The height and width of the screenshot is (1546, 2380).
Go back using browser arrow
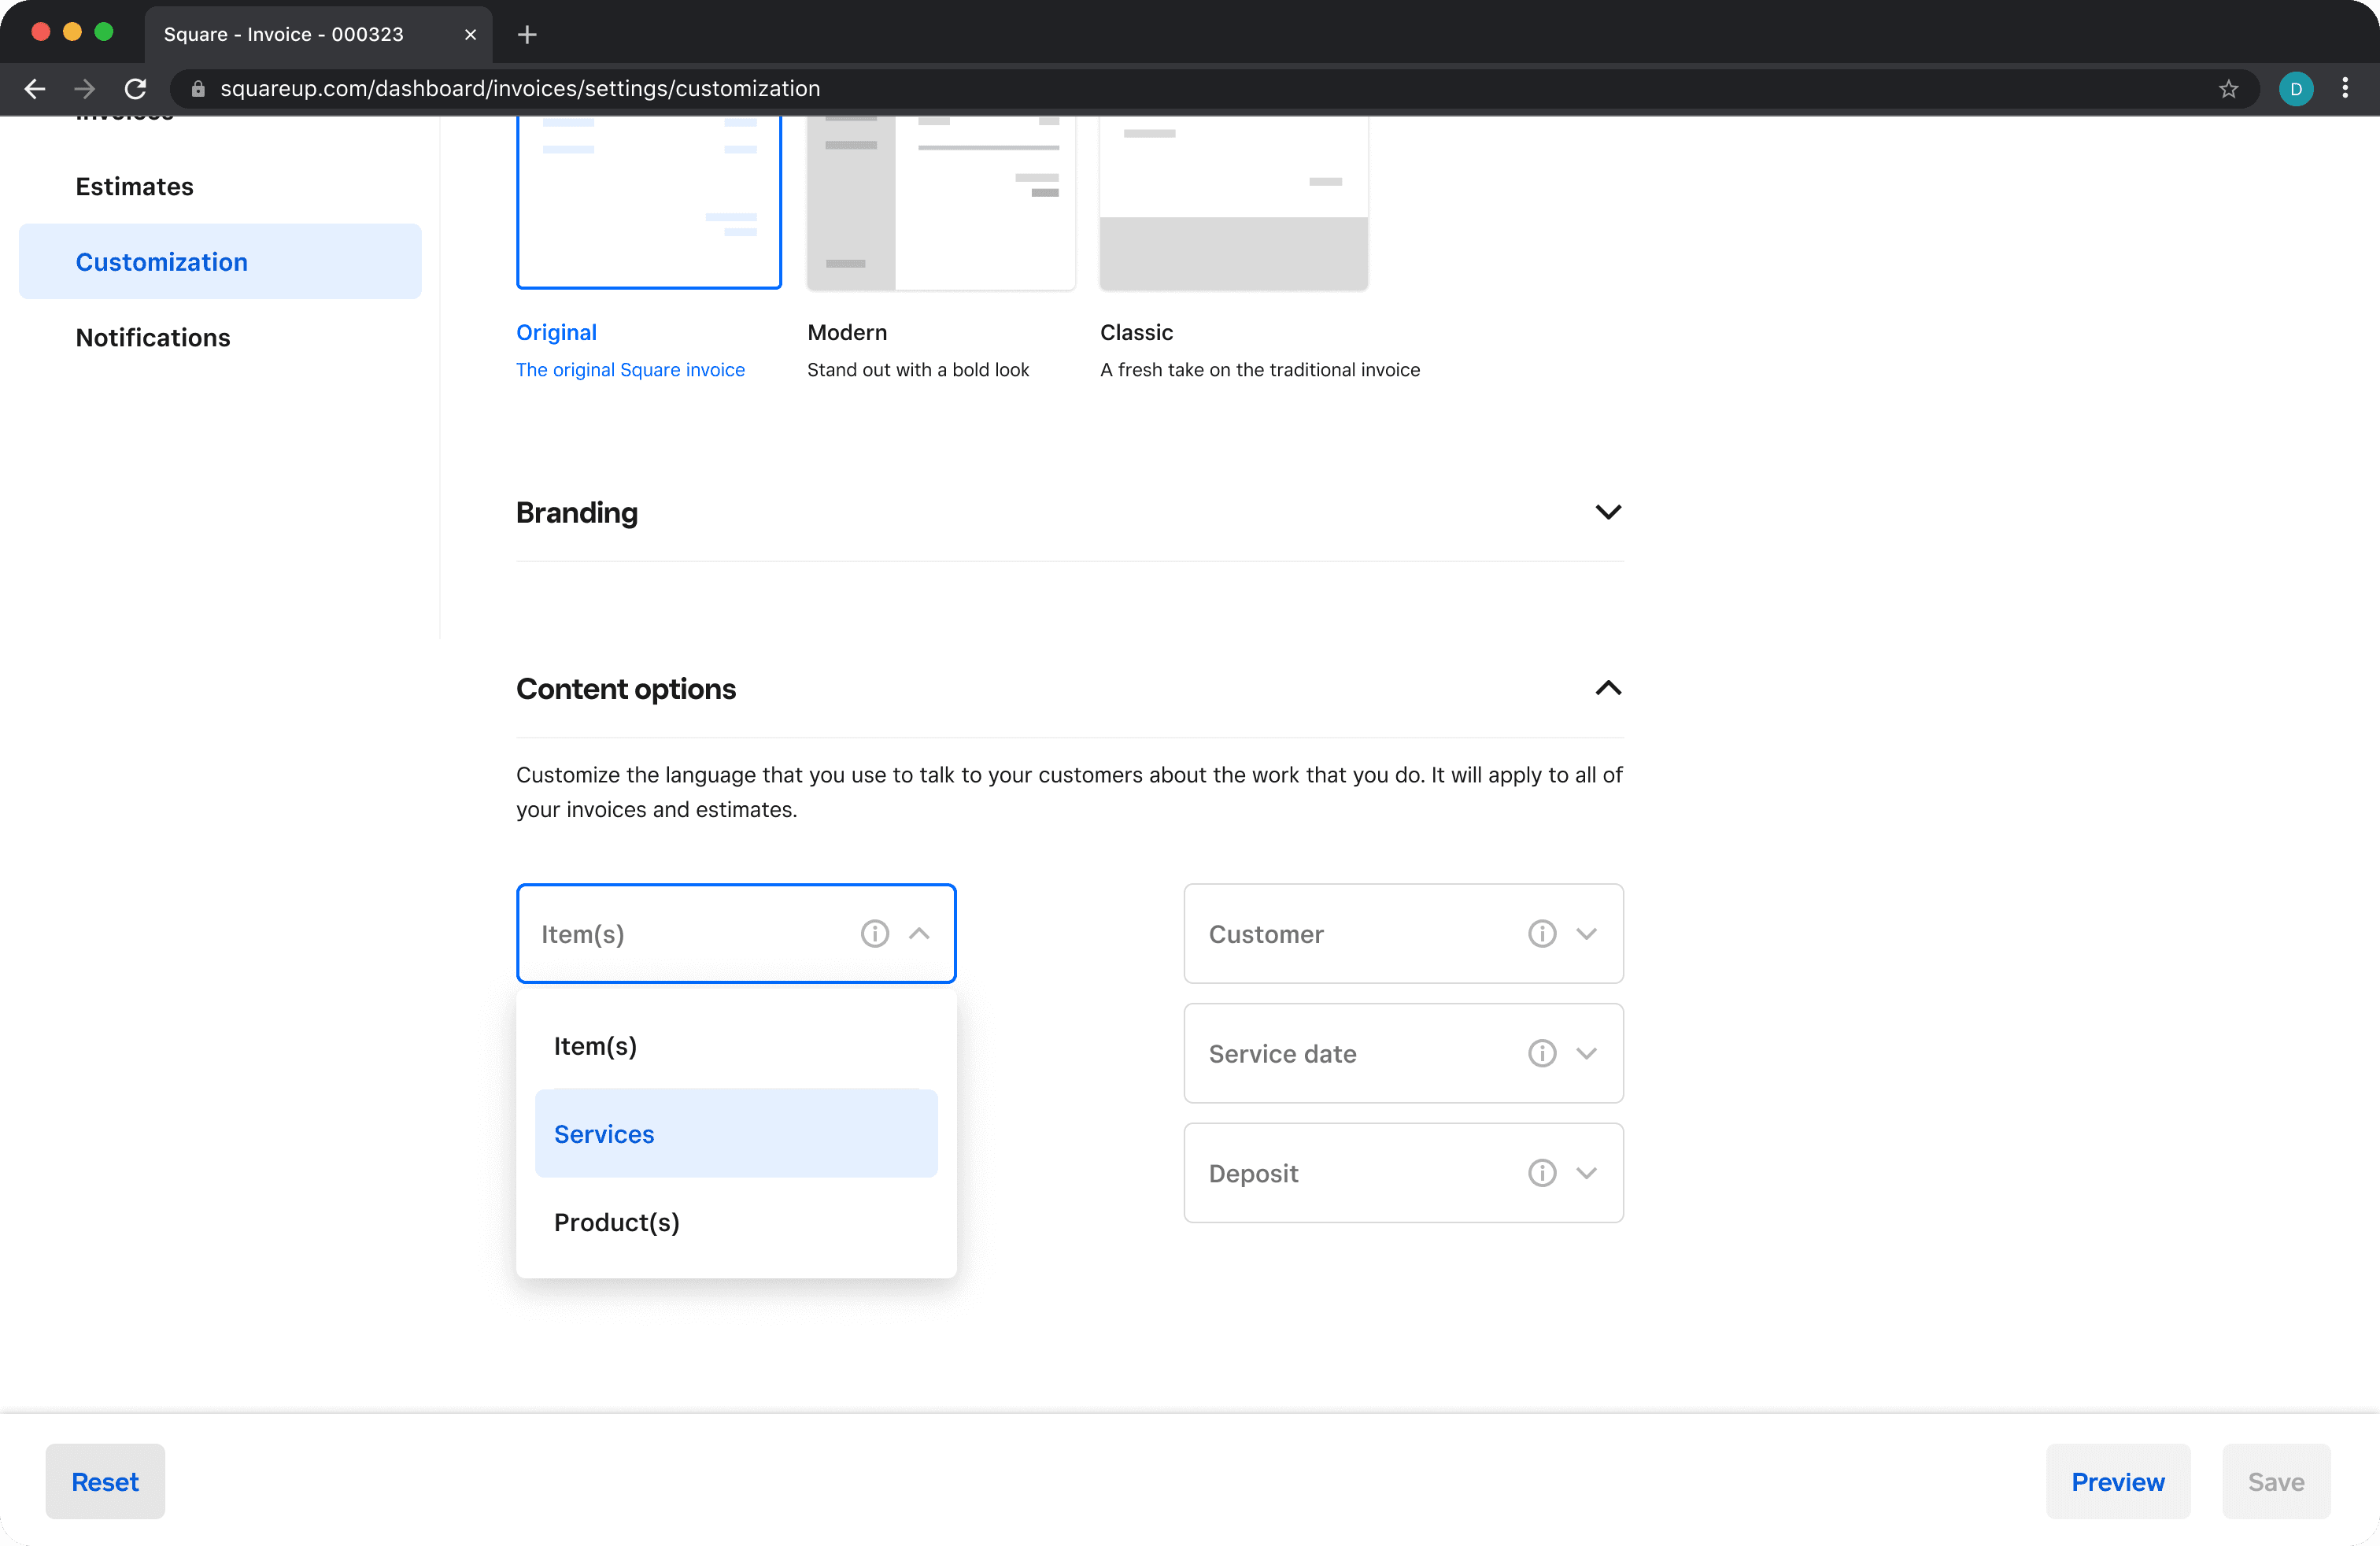[35, 89]
